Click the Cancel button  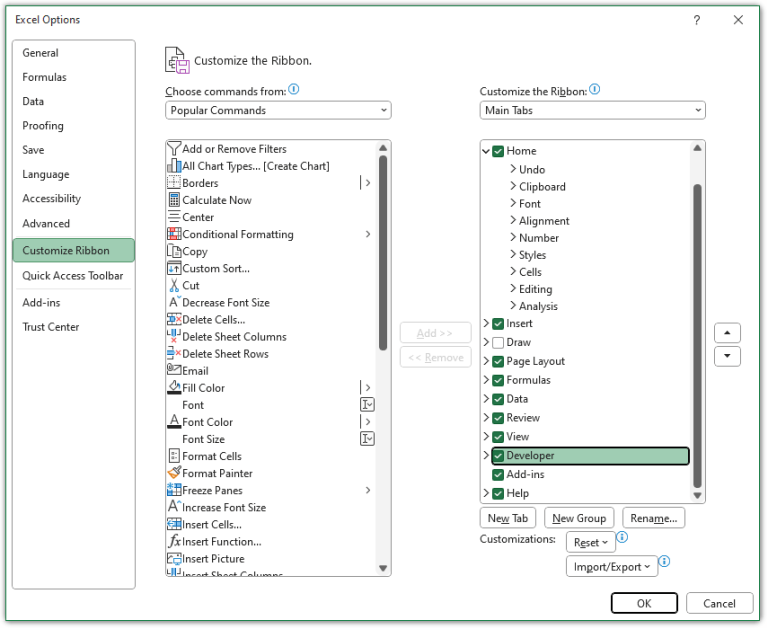tap(719, 604)
